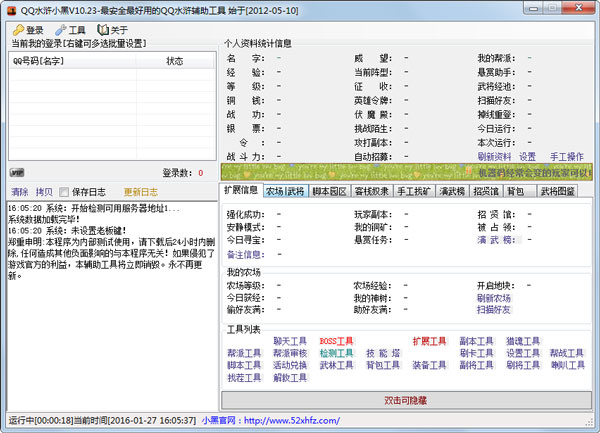Click the red BOSS工具 link
600x433 pixels.
(x=336, y=341)
